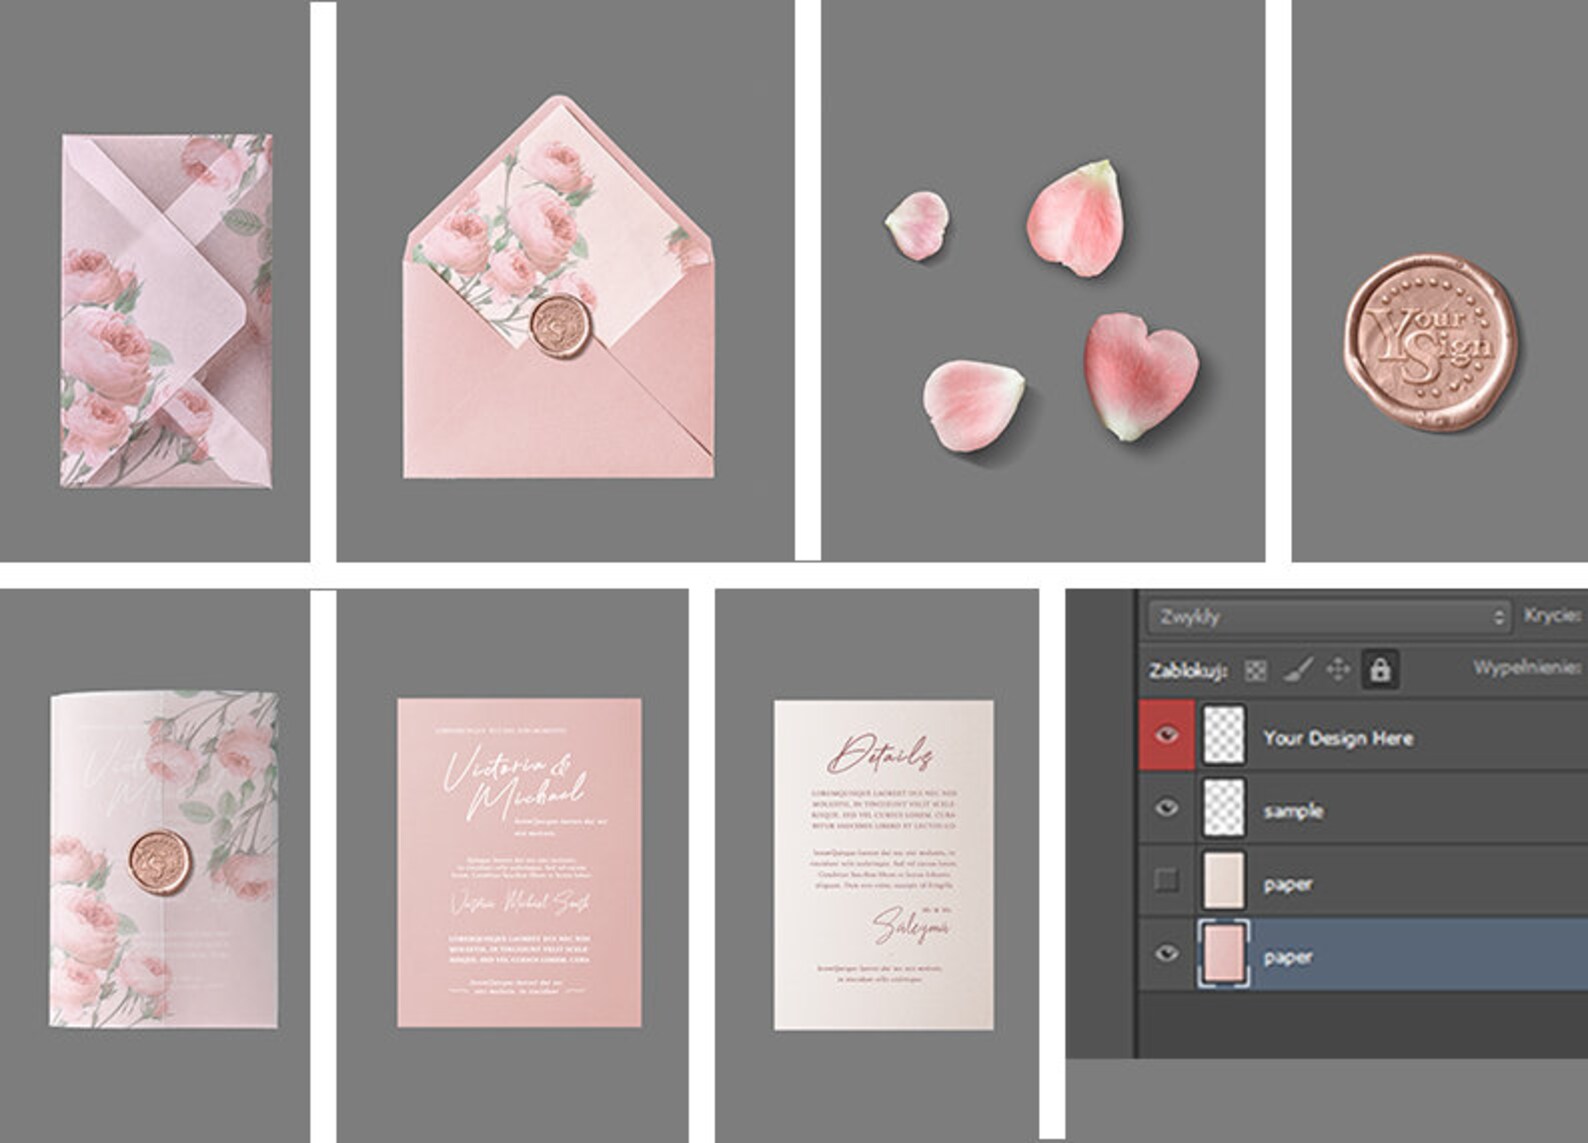Hide the Your Design Here layer
The image size is (1588, 1143).
click(x=1166, y=736)
